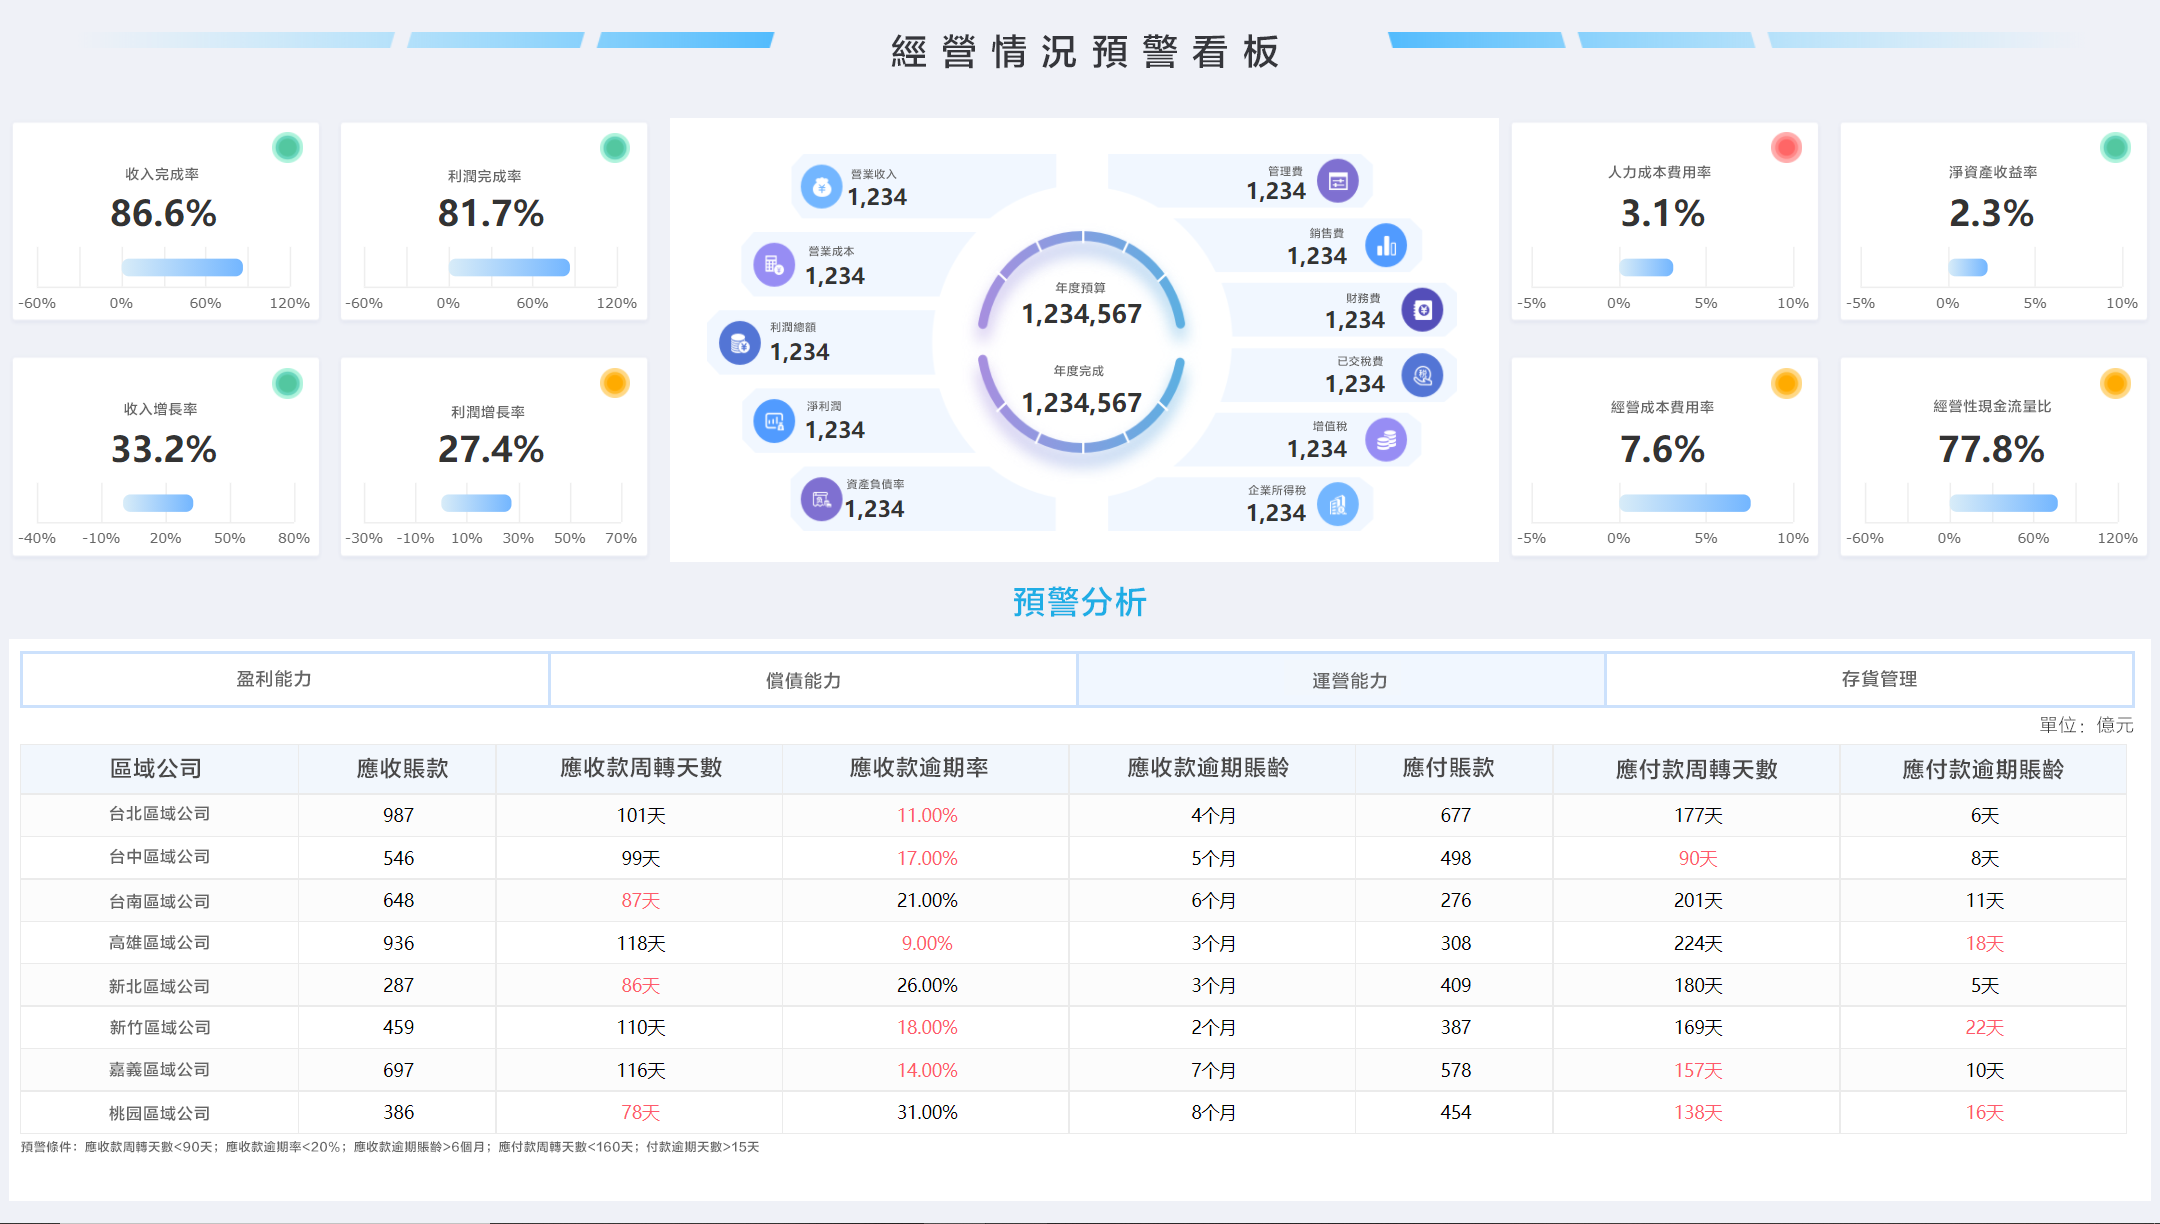Click the 營業成本 calculator icon
The width and height of the screenshot is (2160, 1224).
pyautogui.click(x=773, y=265)
